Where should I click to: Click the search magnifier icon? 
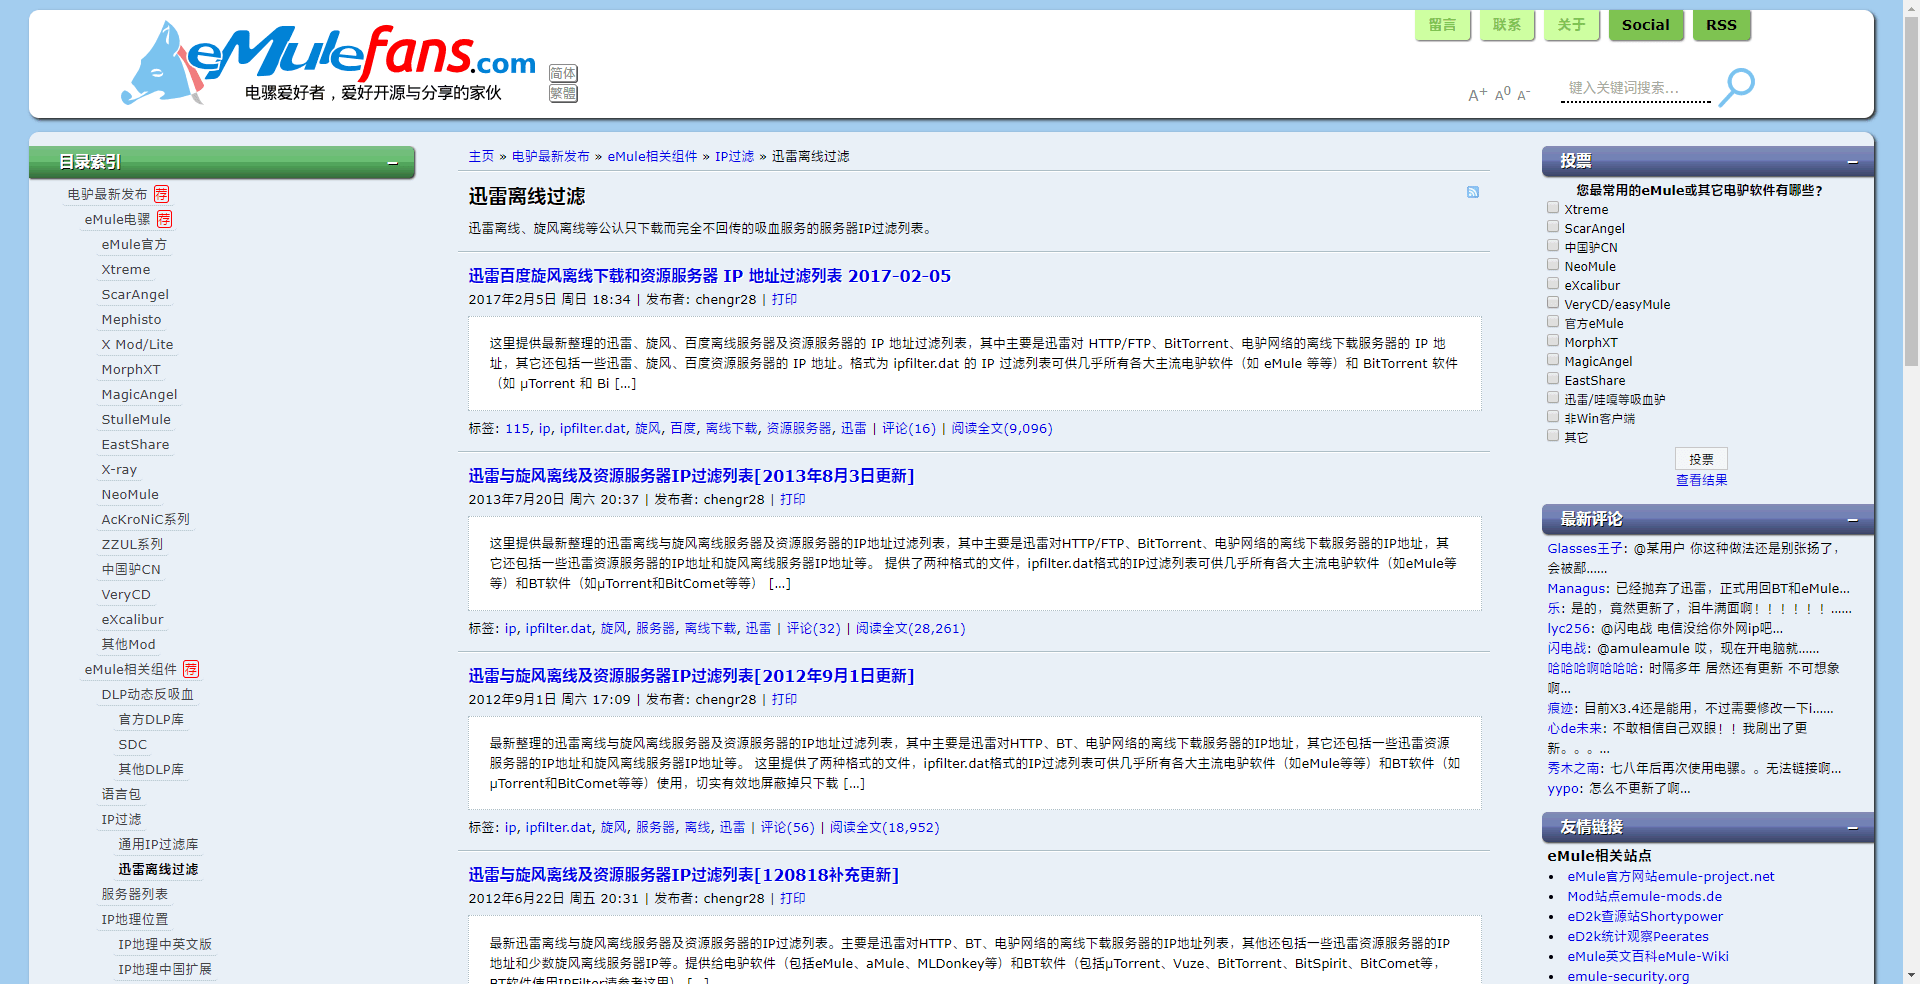point(1737,86)
